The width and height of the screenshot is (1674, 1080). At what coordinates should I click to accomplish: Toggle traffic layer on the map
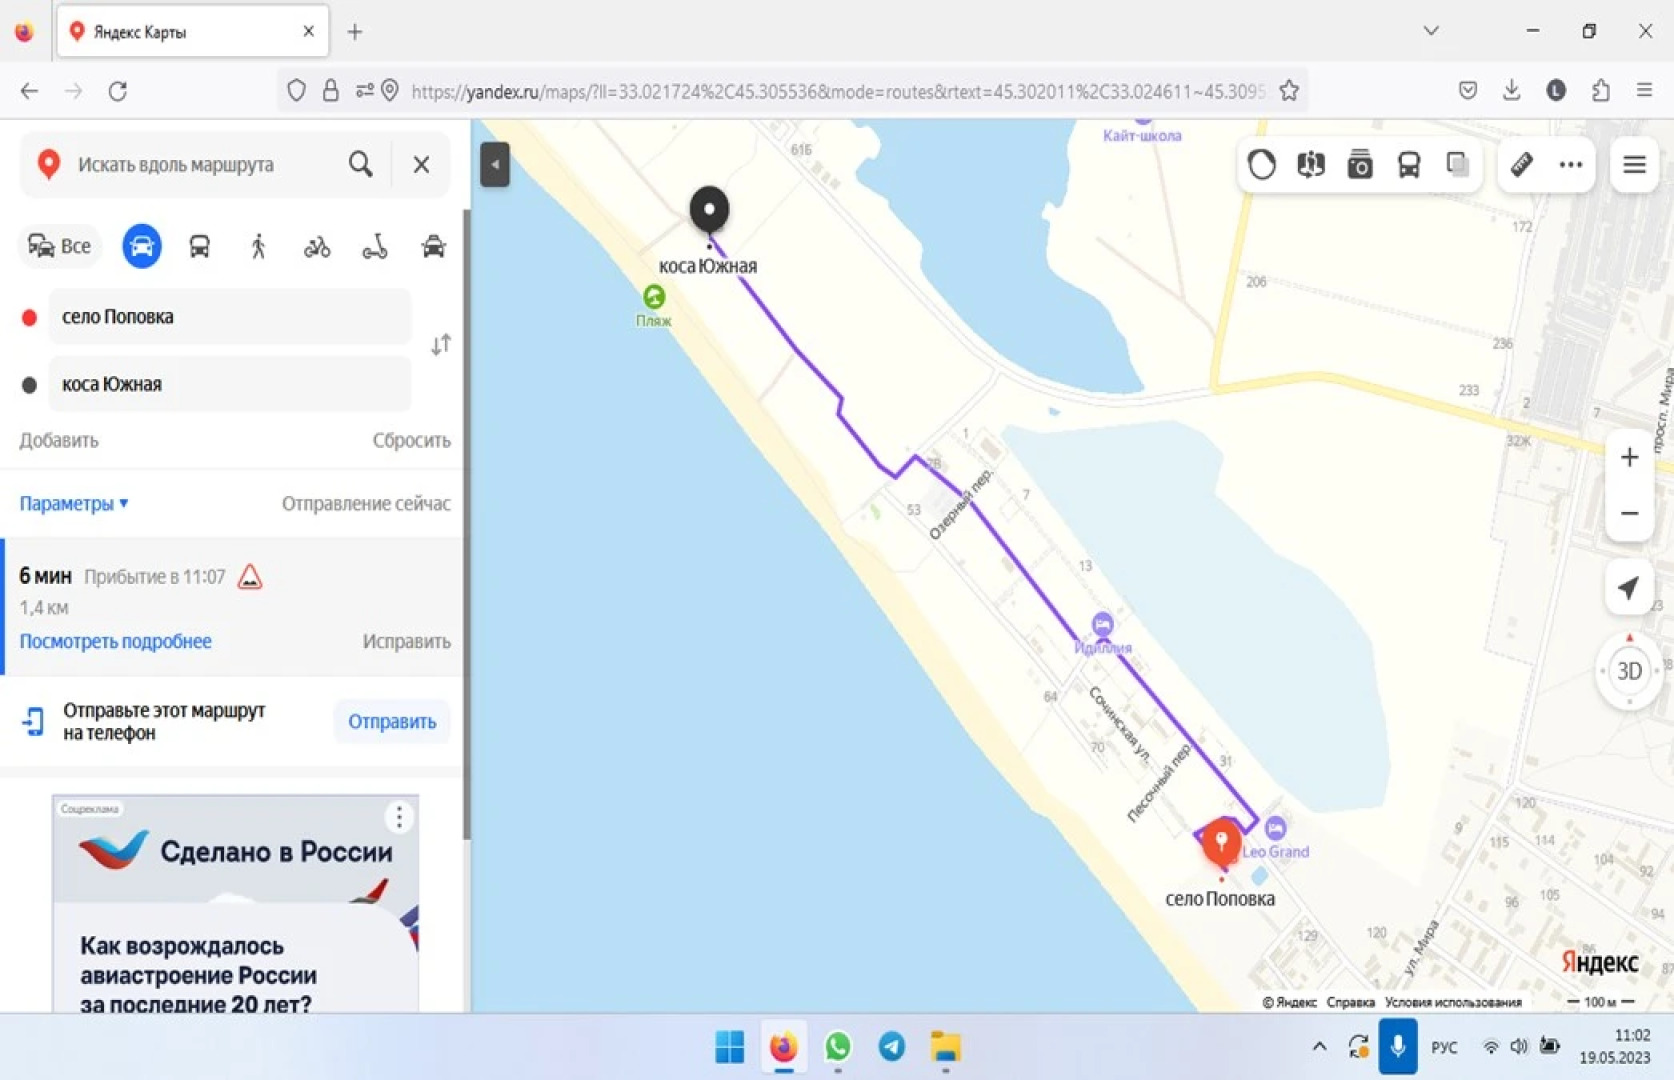[x=1262, y=164]
